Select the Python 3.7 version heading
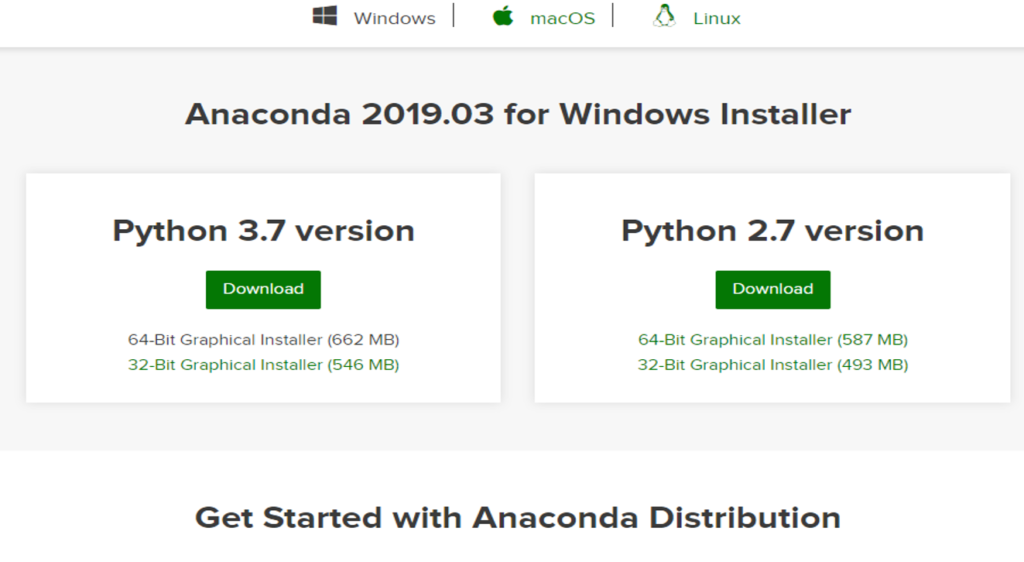 pyautogui.click(x=263, y=230)
